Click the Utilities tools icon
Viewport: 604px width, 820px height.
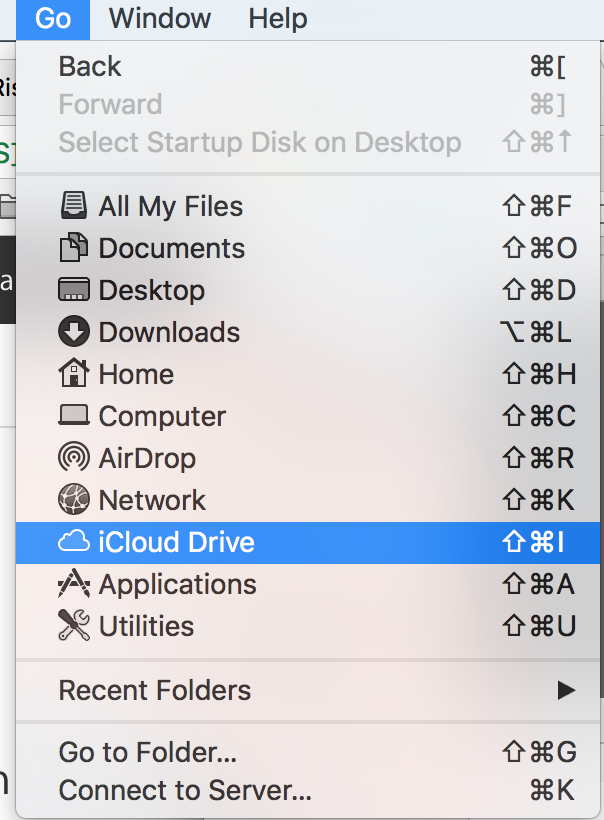(x=74, y=626)
